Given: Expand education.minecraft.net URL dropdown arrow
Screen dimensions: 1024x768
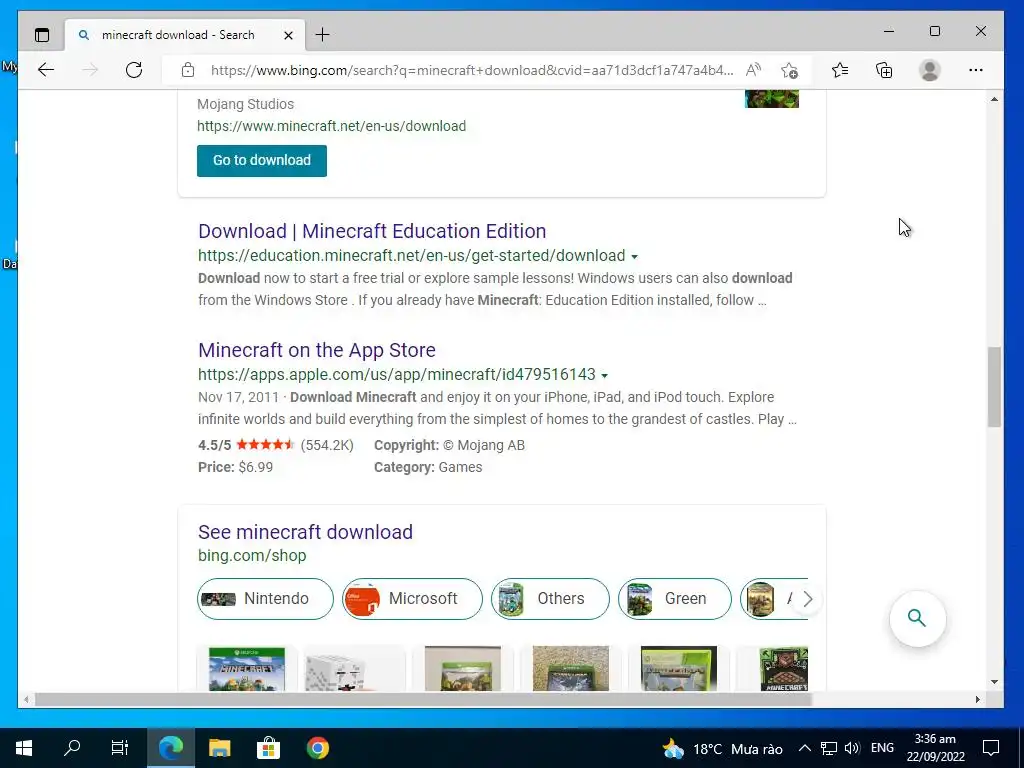Looking at the screenshot, I should (x=634, y=257).
